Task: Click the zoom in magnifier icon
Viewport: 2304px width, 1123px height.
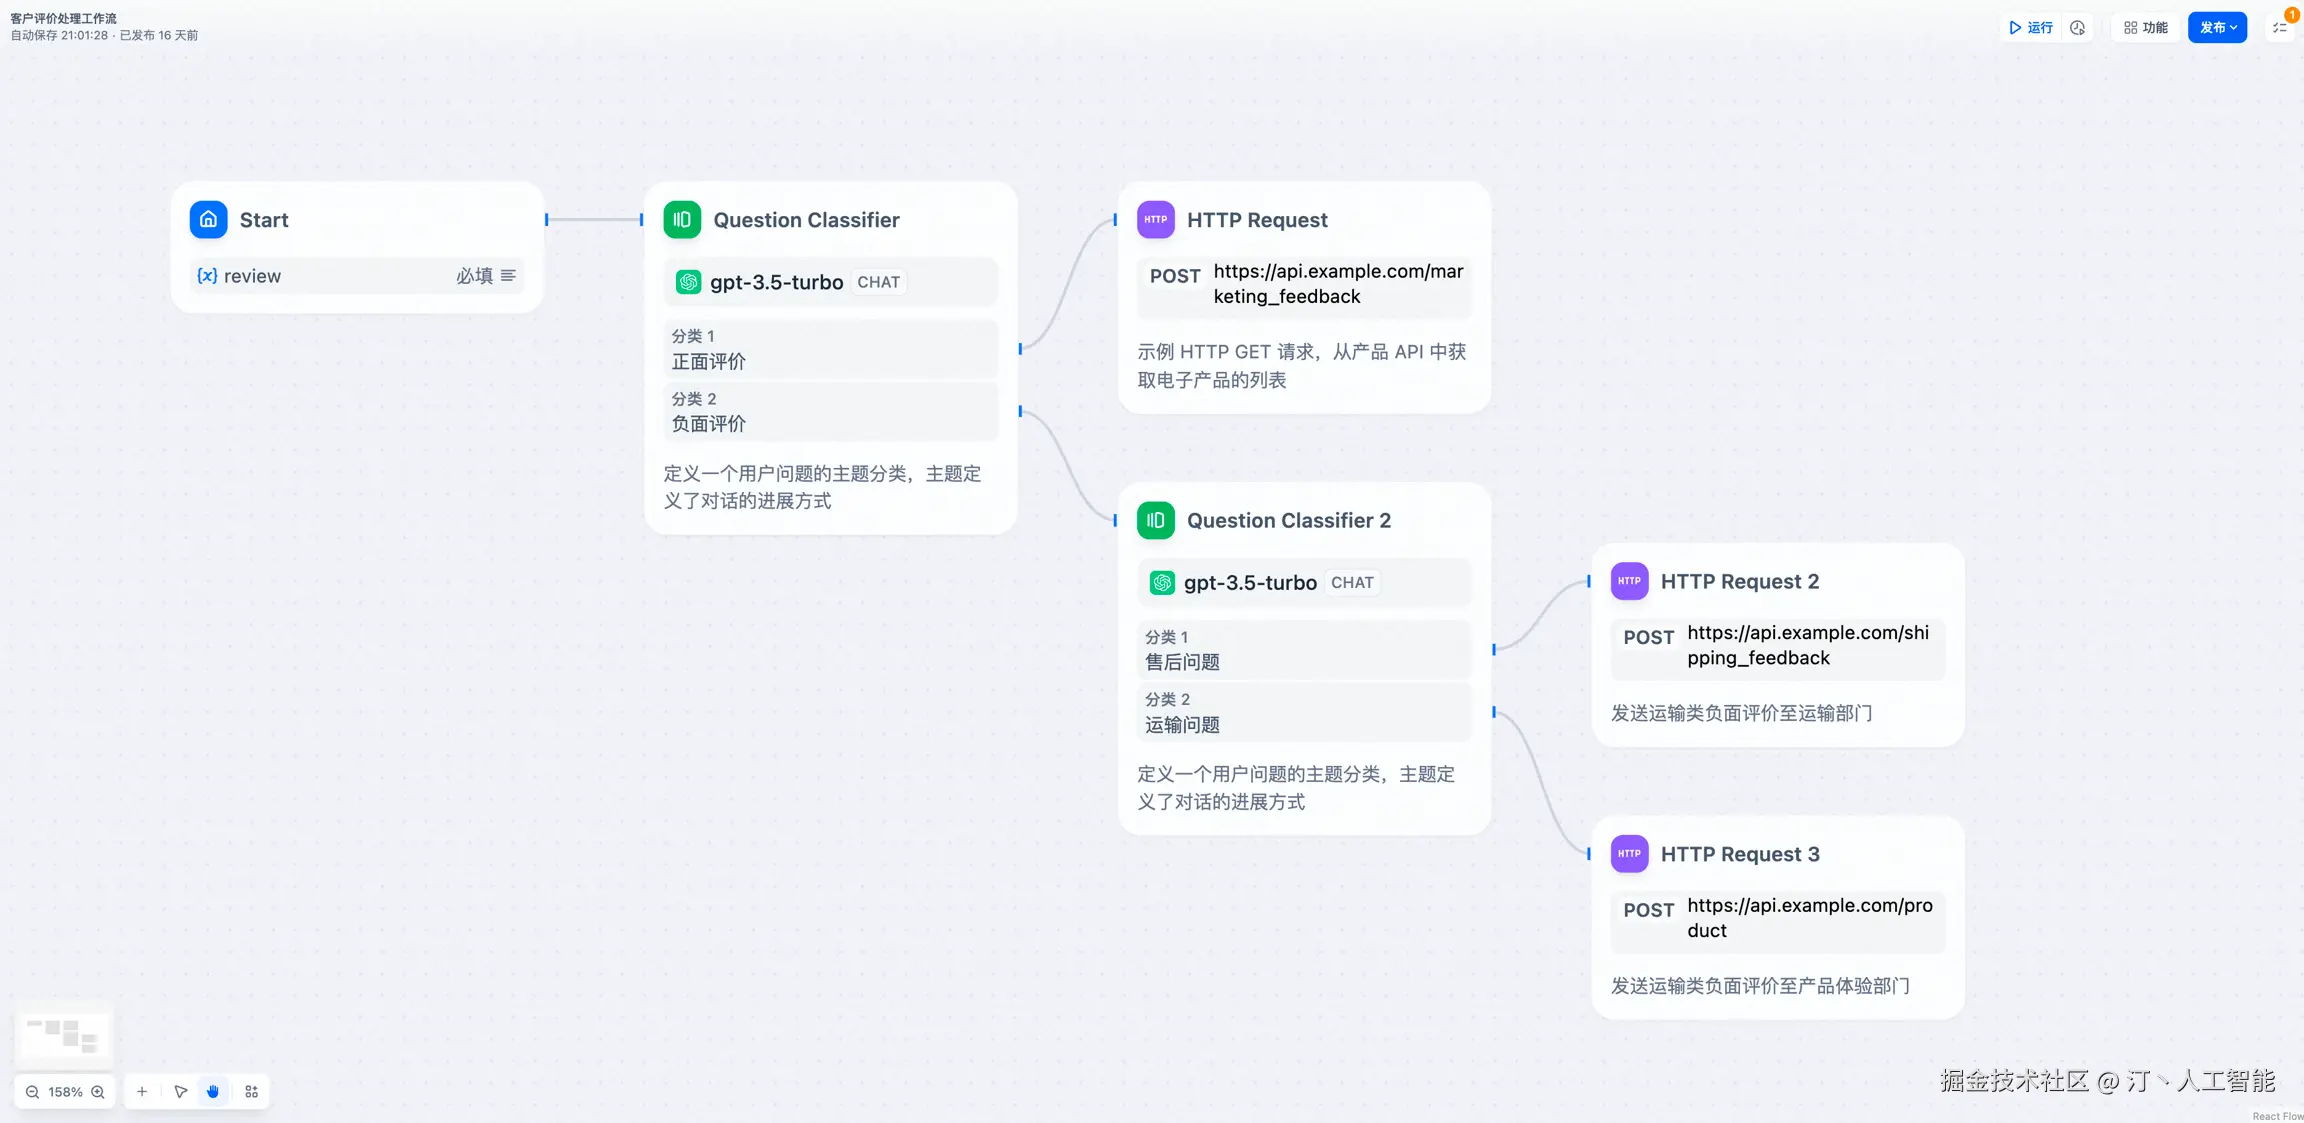Action: (98, 1091)
